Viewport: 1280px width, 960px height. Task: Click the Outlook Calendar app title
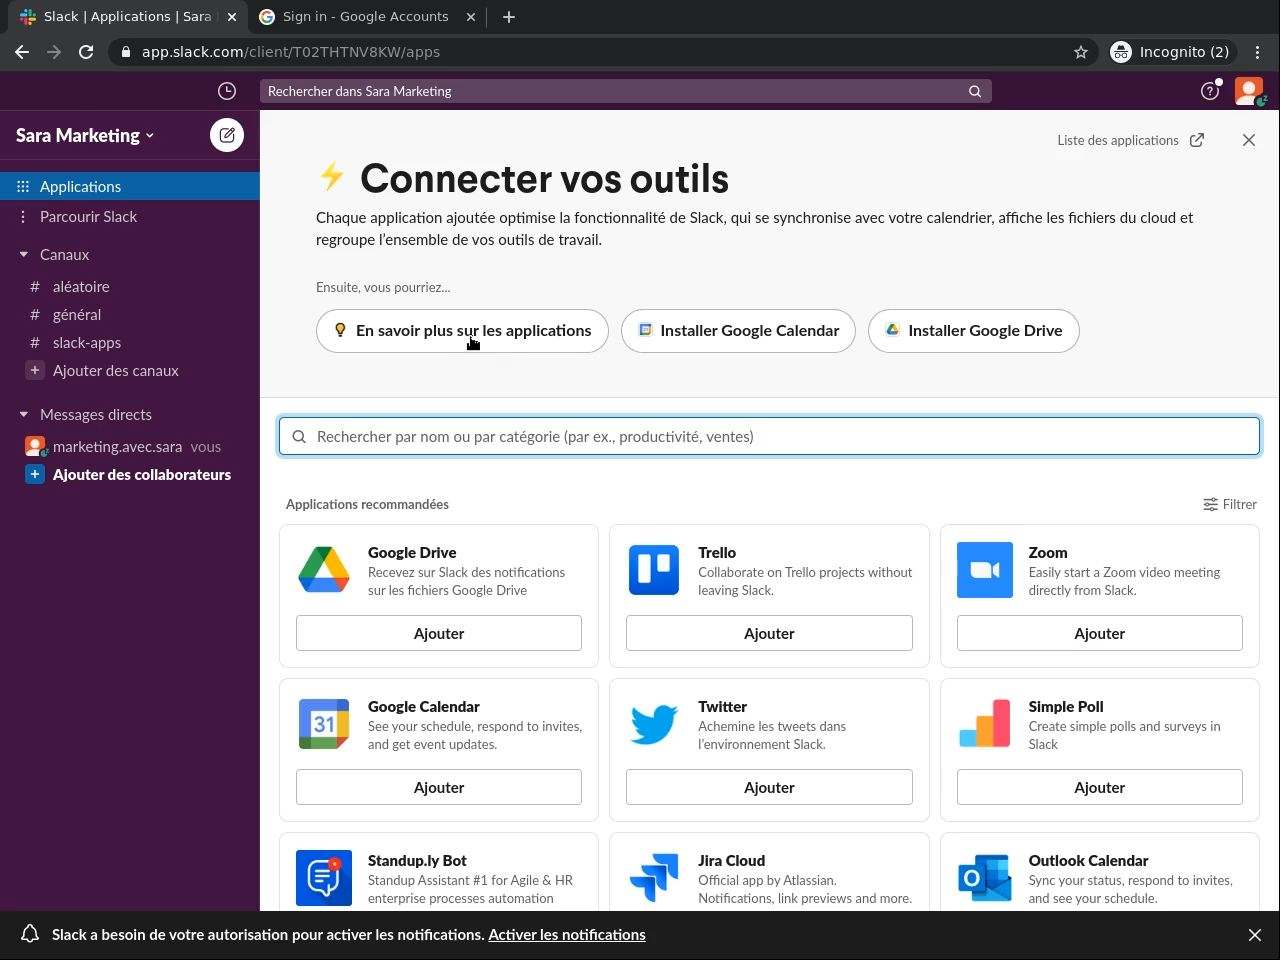(x=1088, y=860)
